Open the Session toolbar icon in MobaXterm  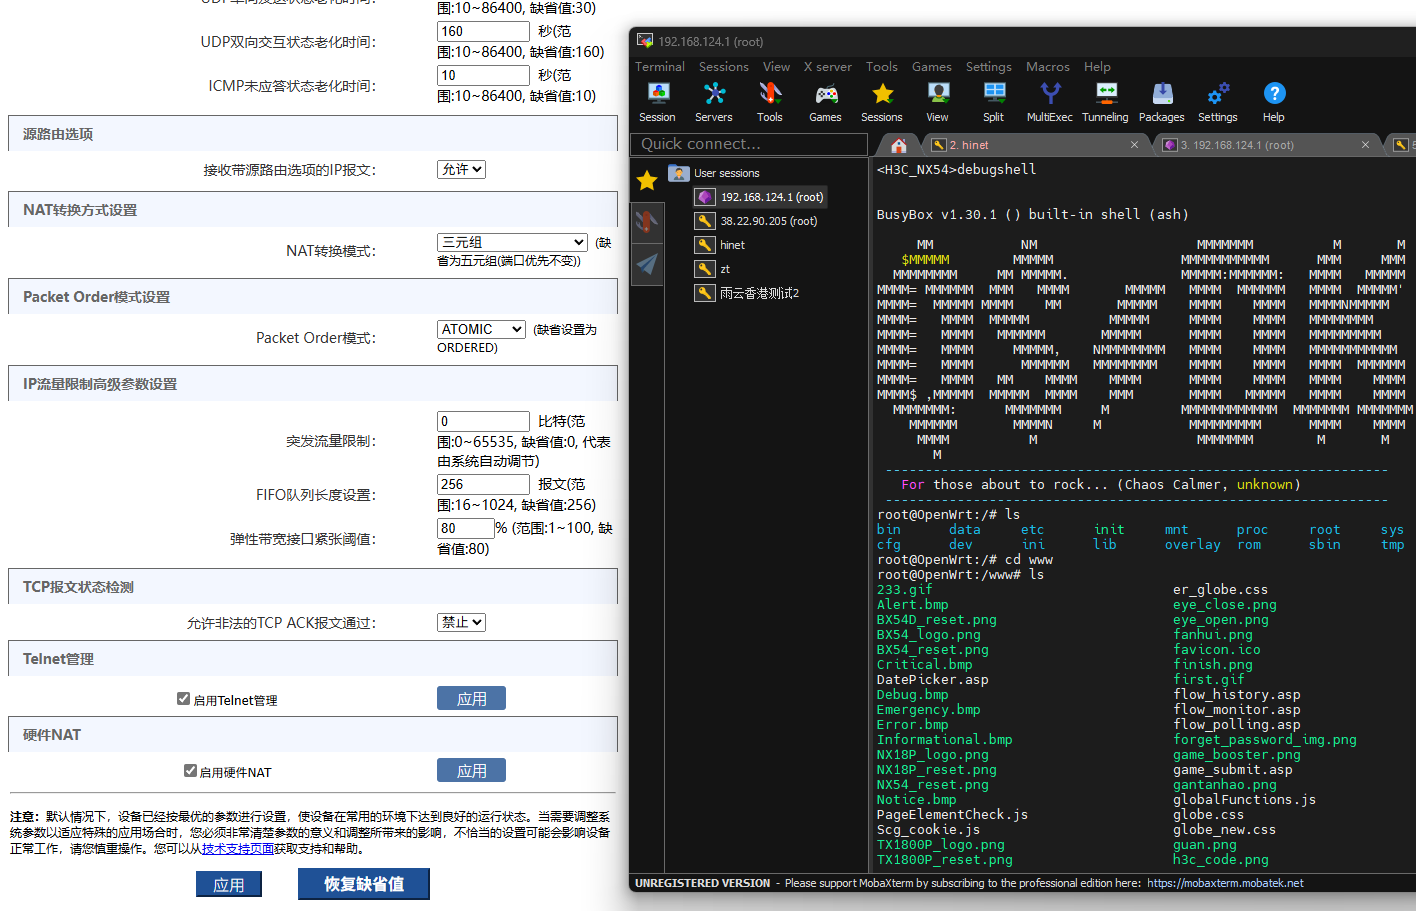click(x=657, y=94)
